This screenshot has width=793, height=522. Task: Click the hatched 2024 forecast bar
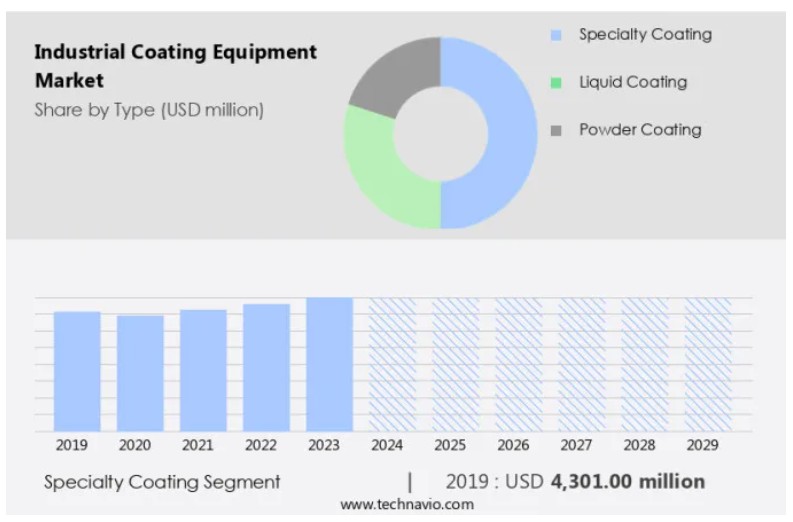click(x=392, y=363)
